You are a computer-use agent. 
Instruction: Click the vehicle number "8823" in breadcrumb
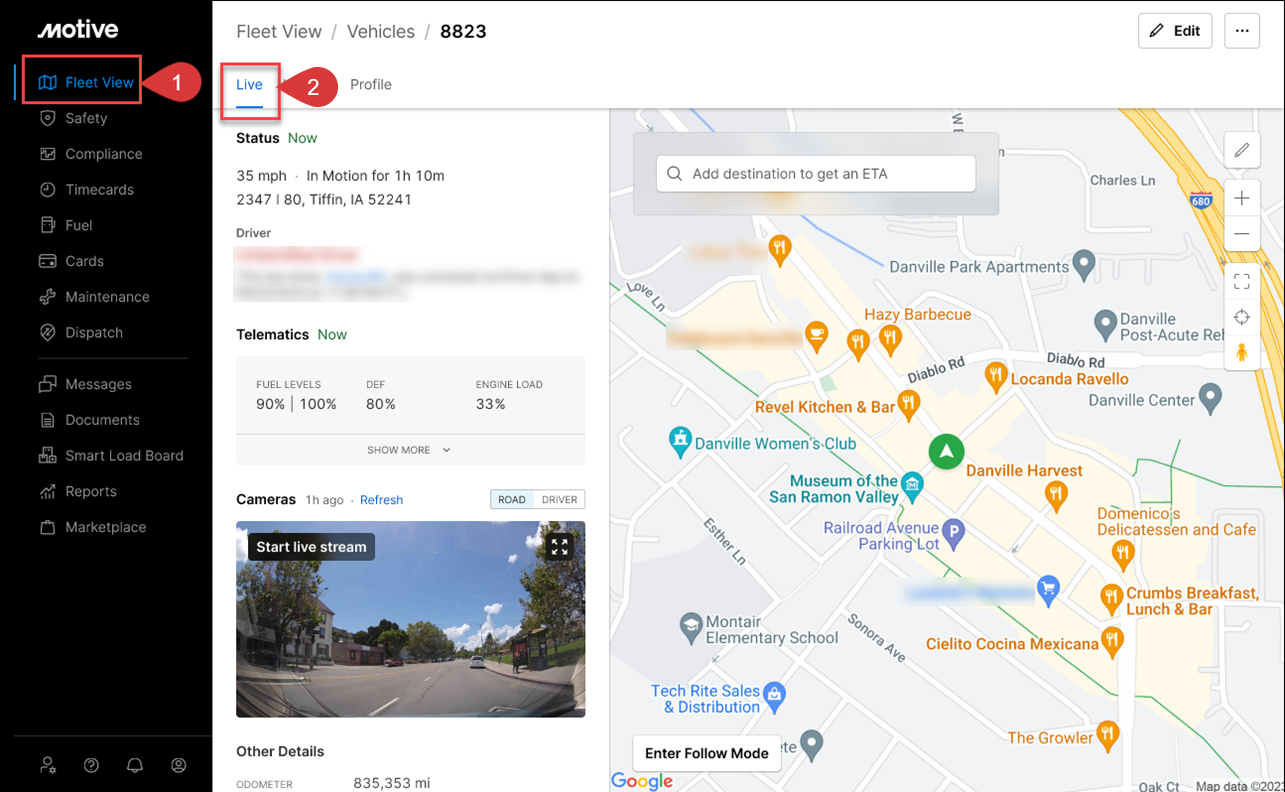[x=463, y=31]
